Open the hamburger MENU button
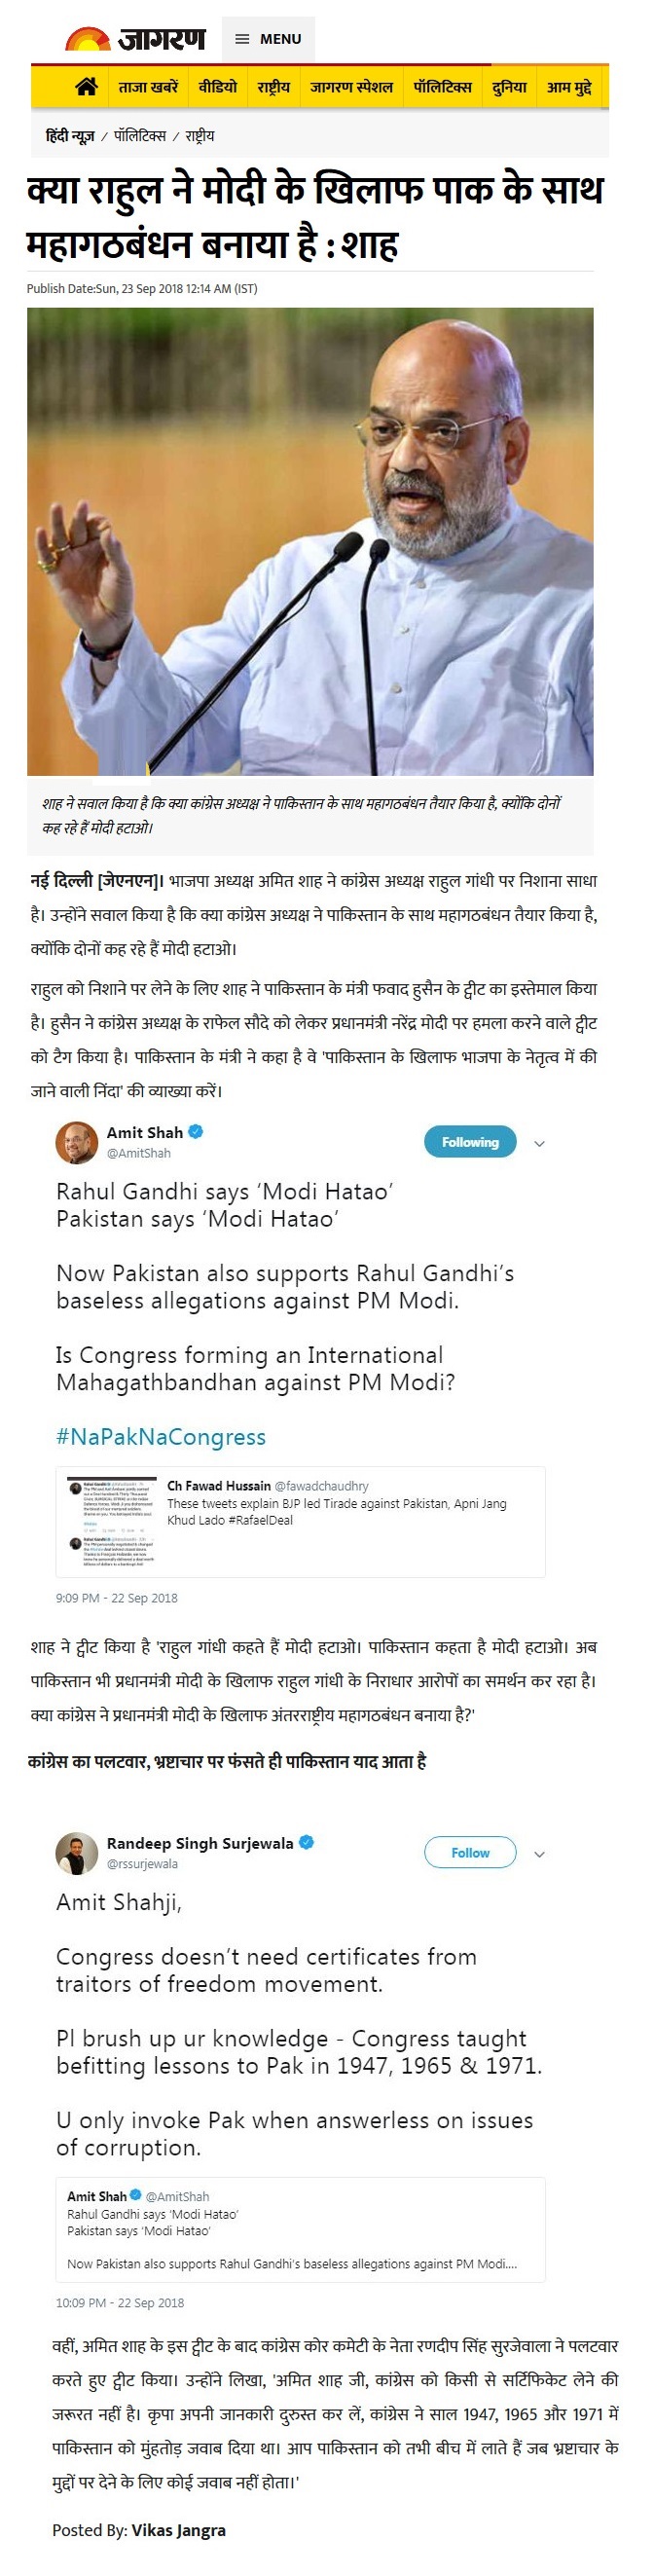Screen dimensions: 654x2576 click(268, 39)
